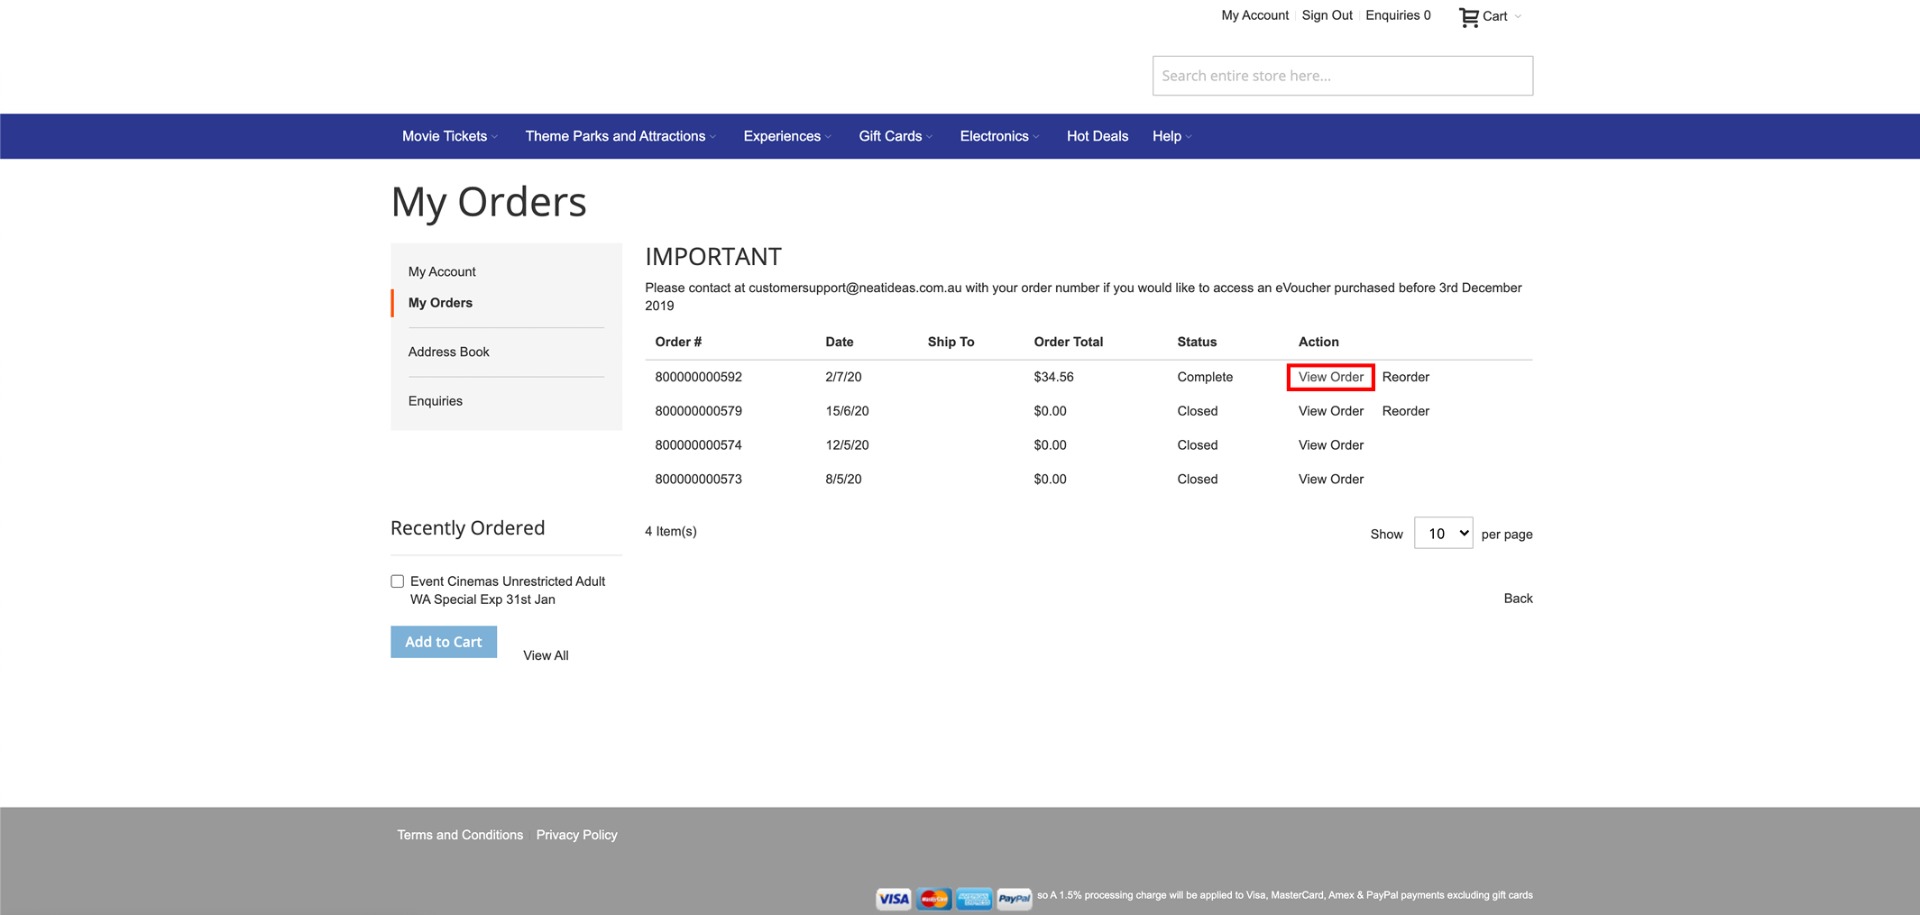Click the Complete status cell

[1205, 377]
